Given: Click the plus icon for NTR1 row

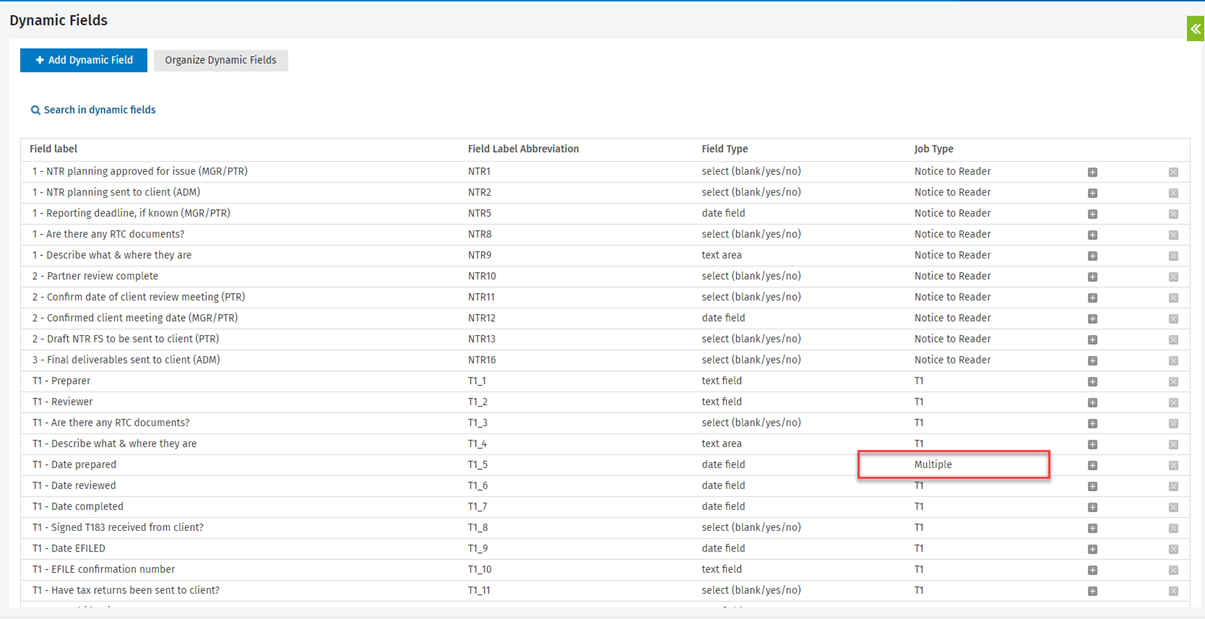Looking at the screenshot, I should 1092,172.
